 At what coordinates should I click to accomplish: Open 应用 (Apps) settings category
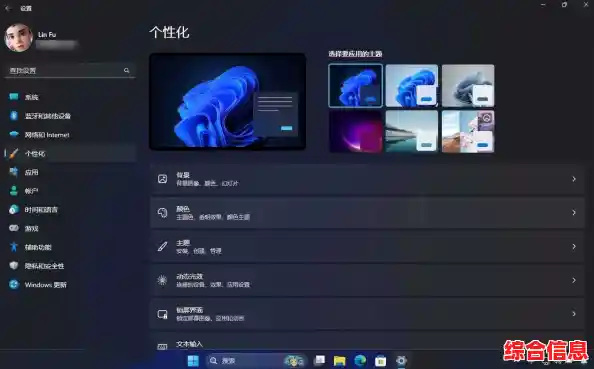pos(70,172)
